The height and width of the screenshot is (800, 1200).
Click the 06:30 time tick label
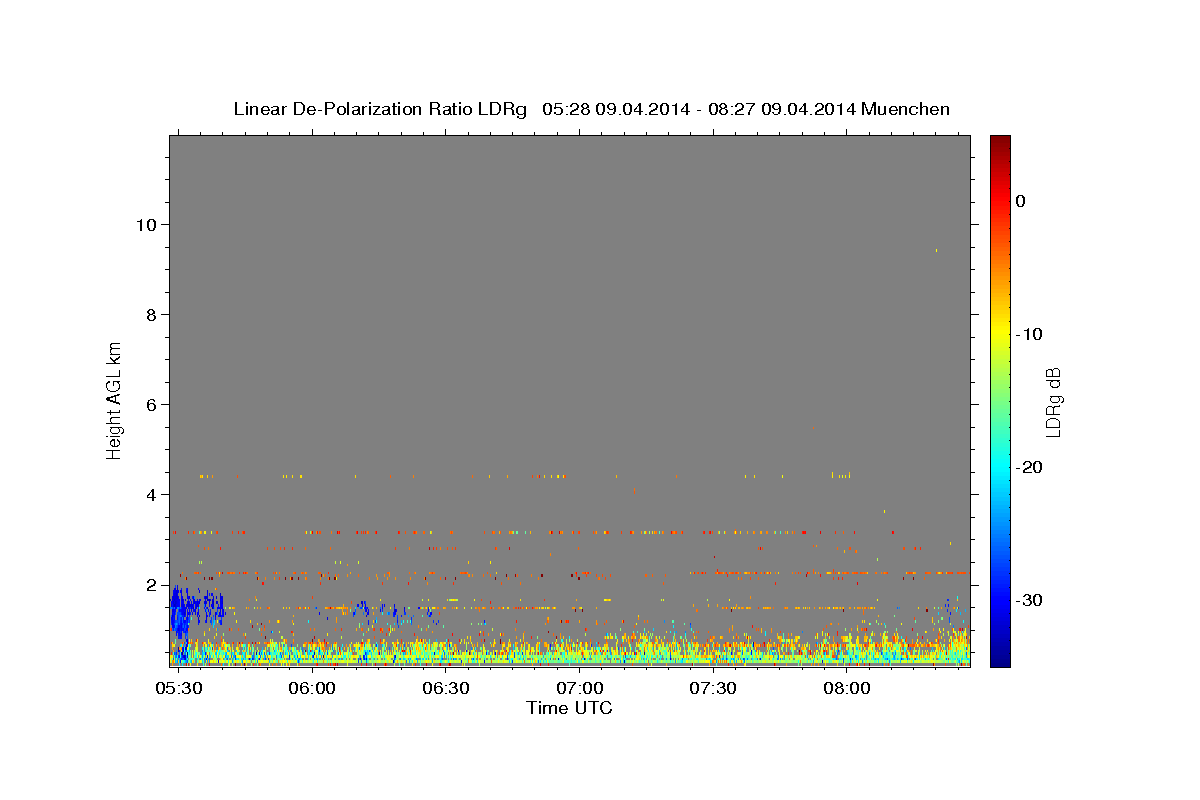coord(446,689)
